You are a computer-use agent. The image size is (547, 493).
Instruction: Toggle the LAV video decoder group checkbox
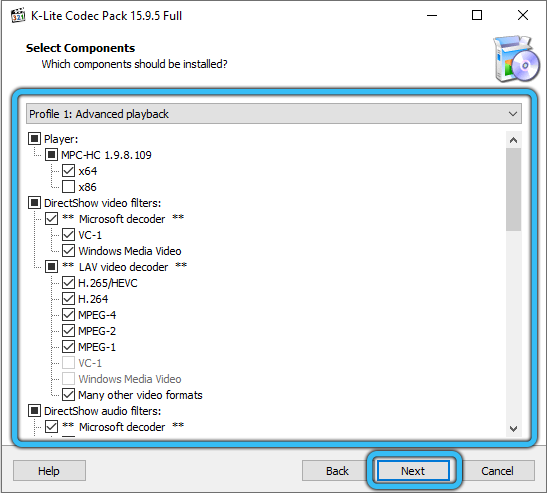(x=51, y=267)
